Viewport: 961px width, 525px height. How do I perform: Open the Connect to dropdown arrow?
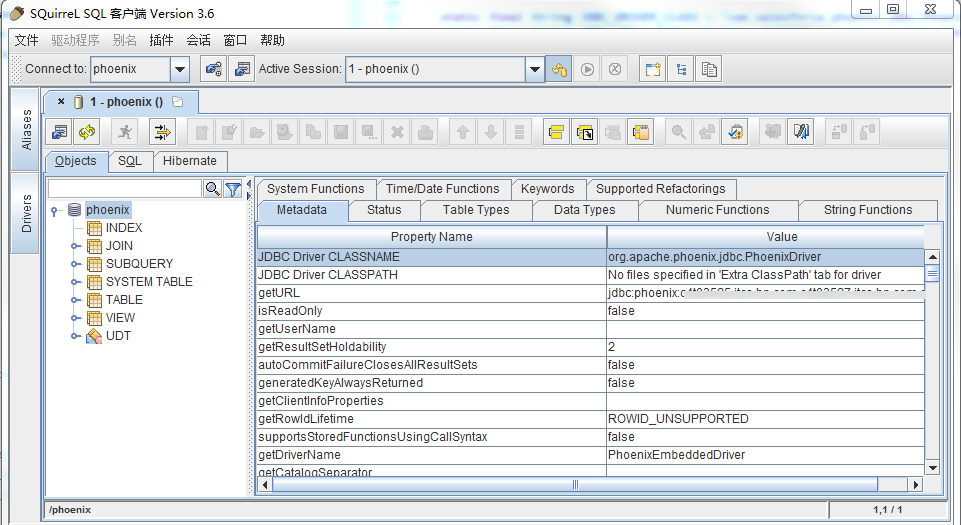click(x=180, y=69)
